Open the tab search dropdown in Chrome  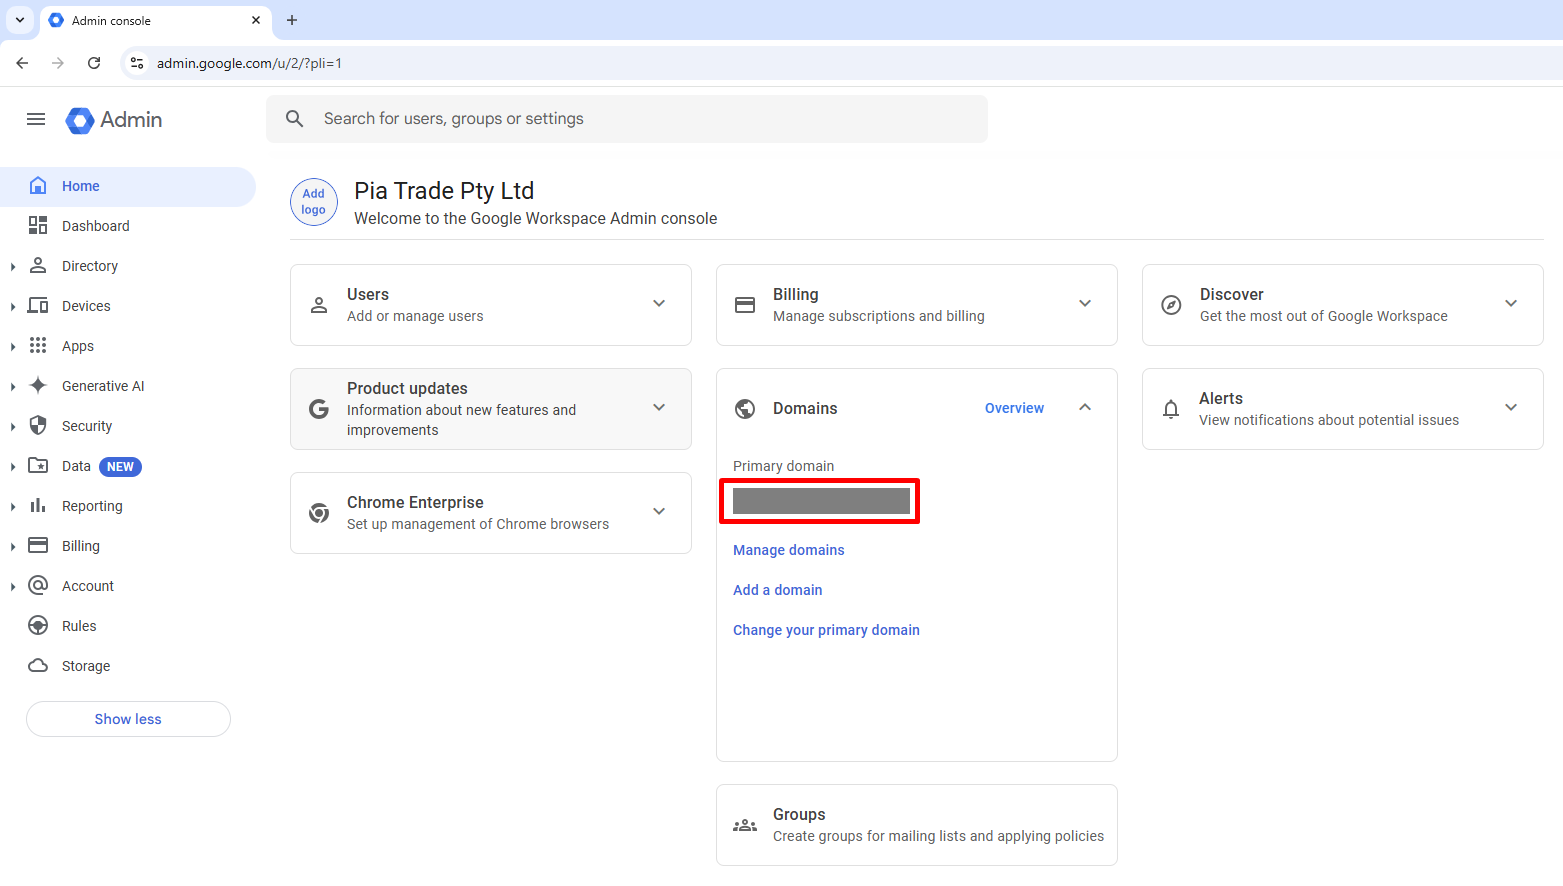point(20,20)
